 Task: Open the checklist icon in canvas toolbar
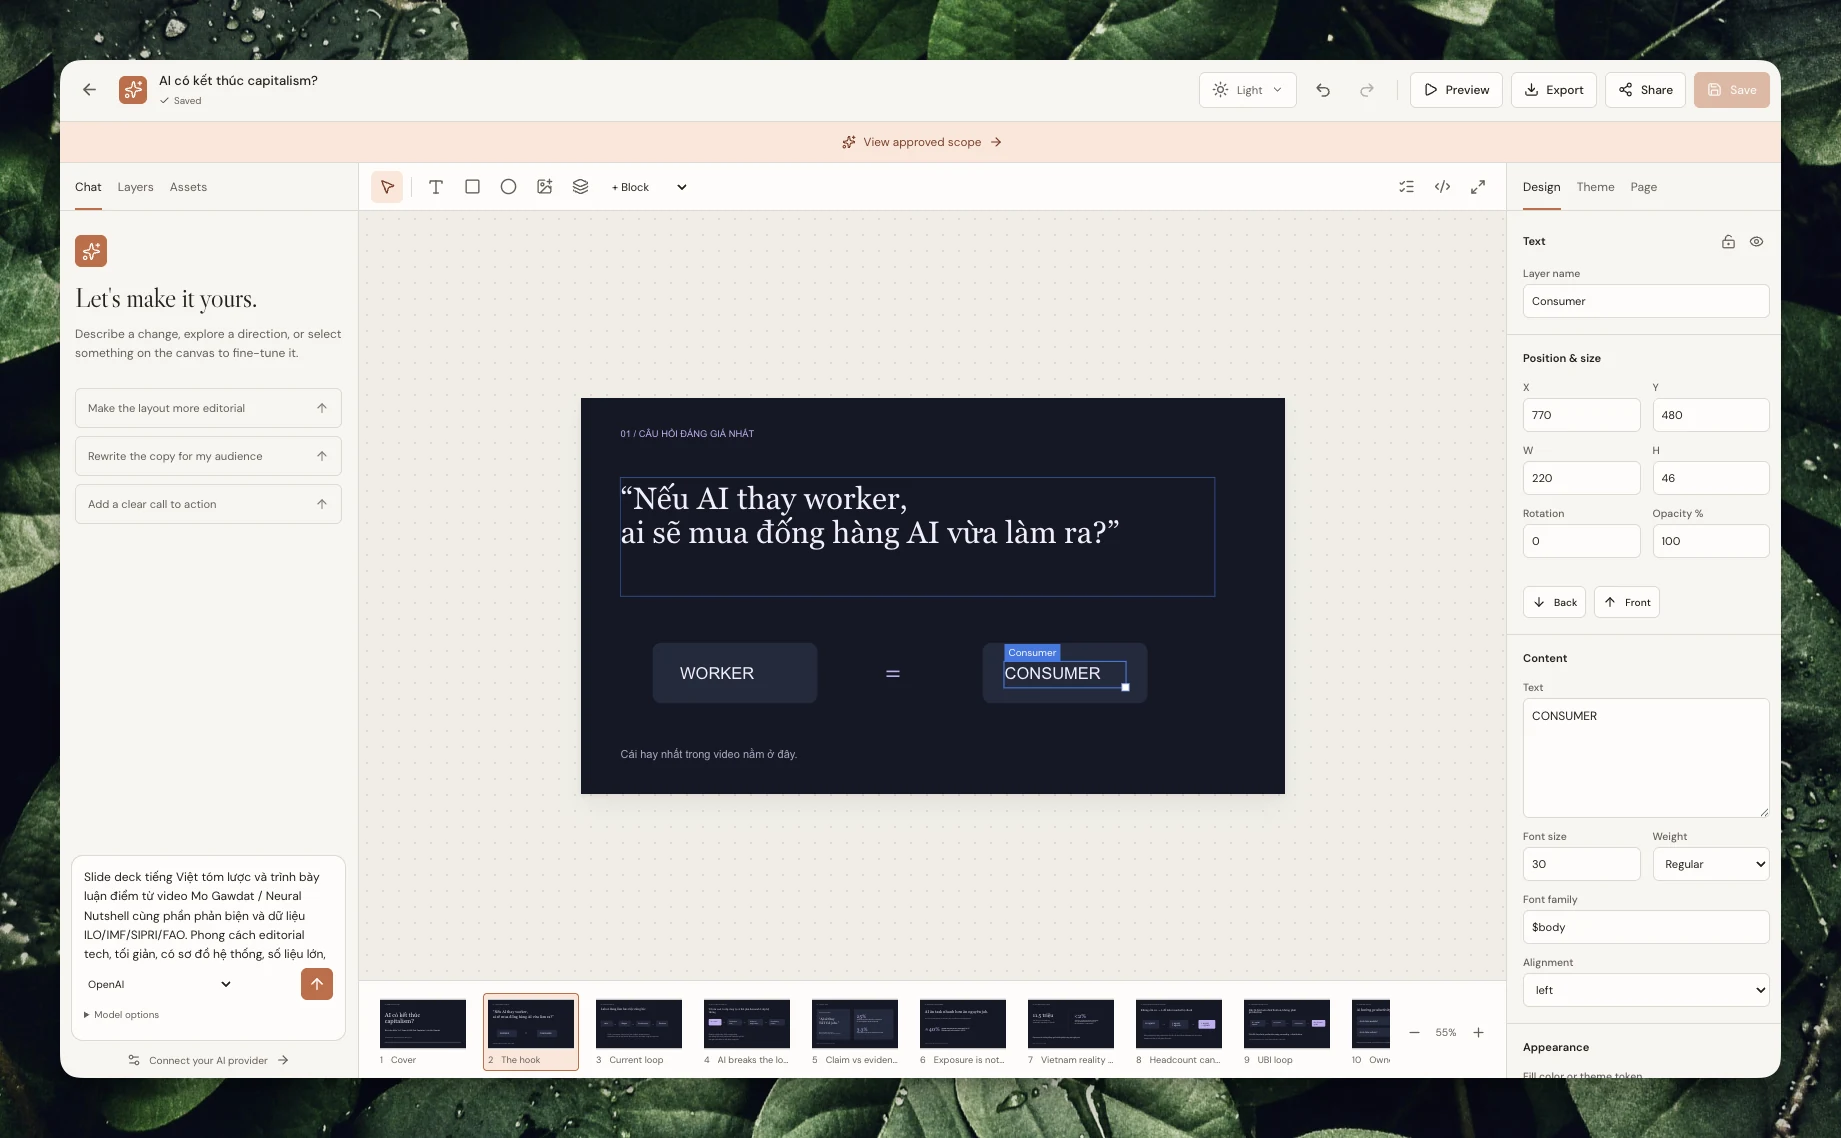pyautogui.click(x=1406, y=187)
